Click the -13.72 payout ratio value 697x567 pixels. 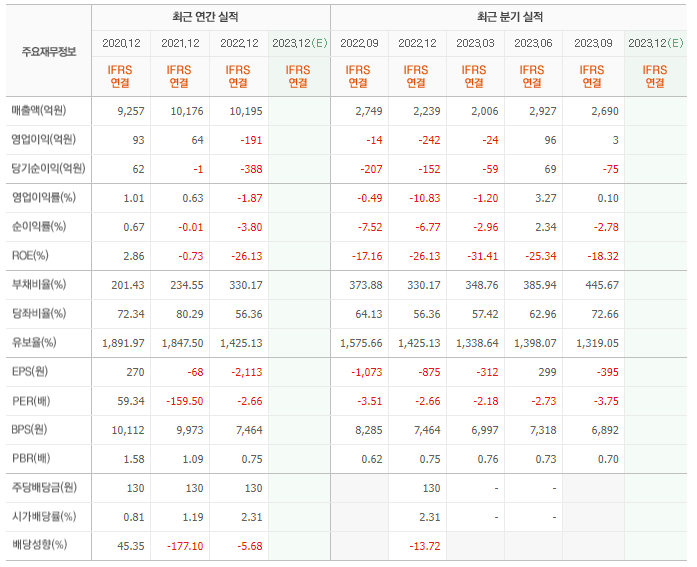425,546
